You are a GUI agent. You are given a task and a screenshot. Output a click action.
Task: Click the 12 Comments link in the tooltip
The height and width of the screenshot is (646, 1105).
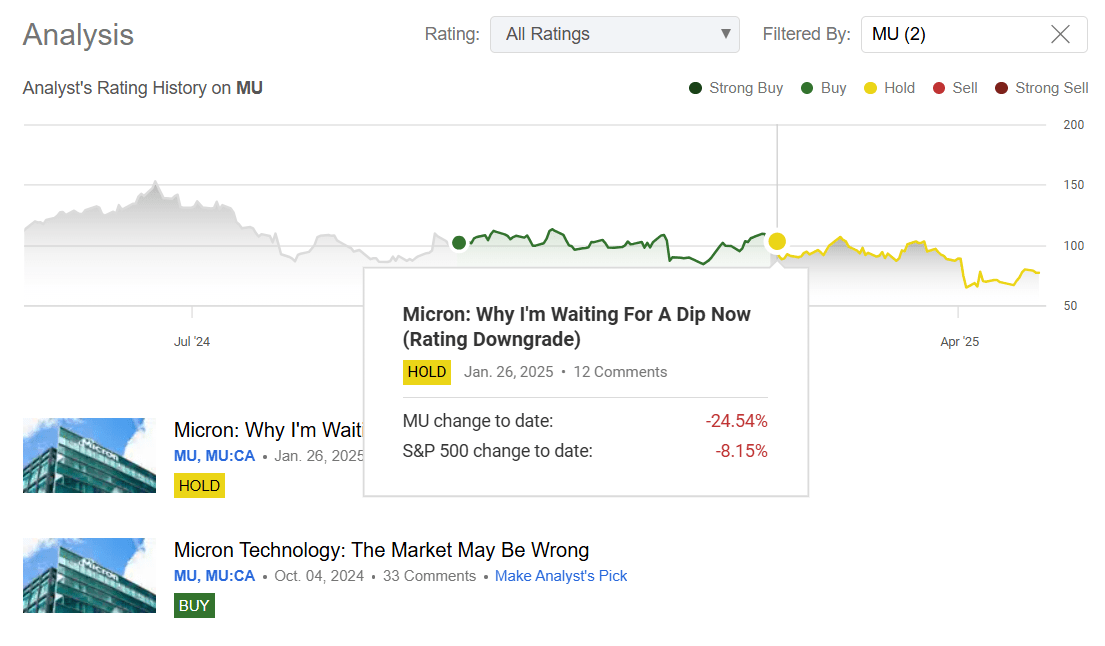[x=620, y=371]
